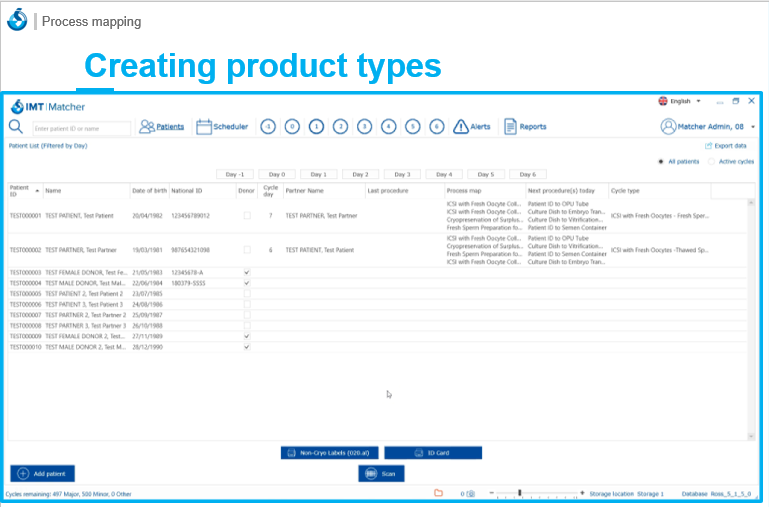Open the Reports section
The height and width of the screenshot is (507, 769).
(x=525, y=127)
